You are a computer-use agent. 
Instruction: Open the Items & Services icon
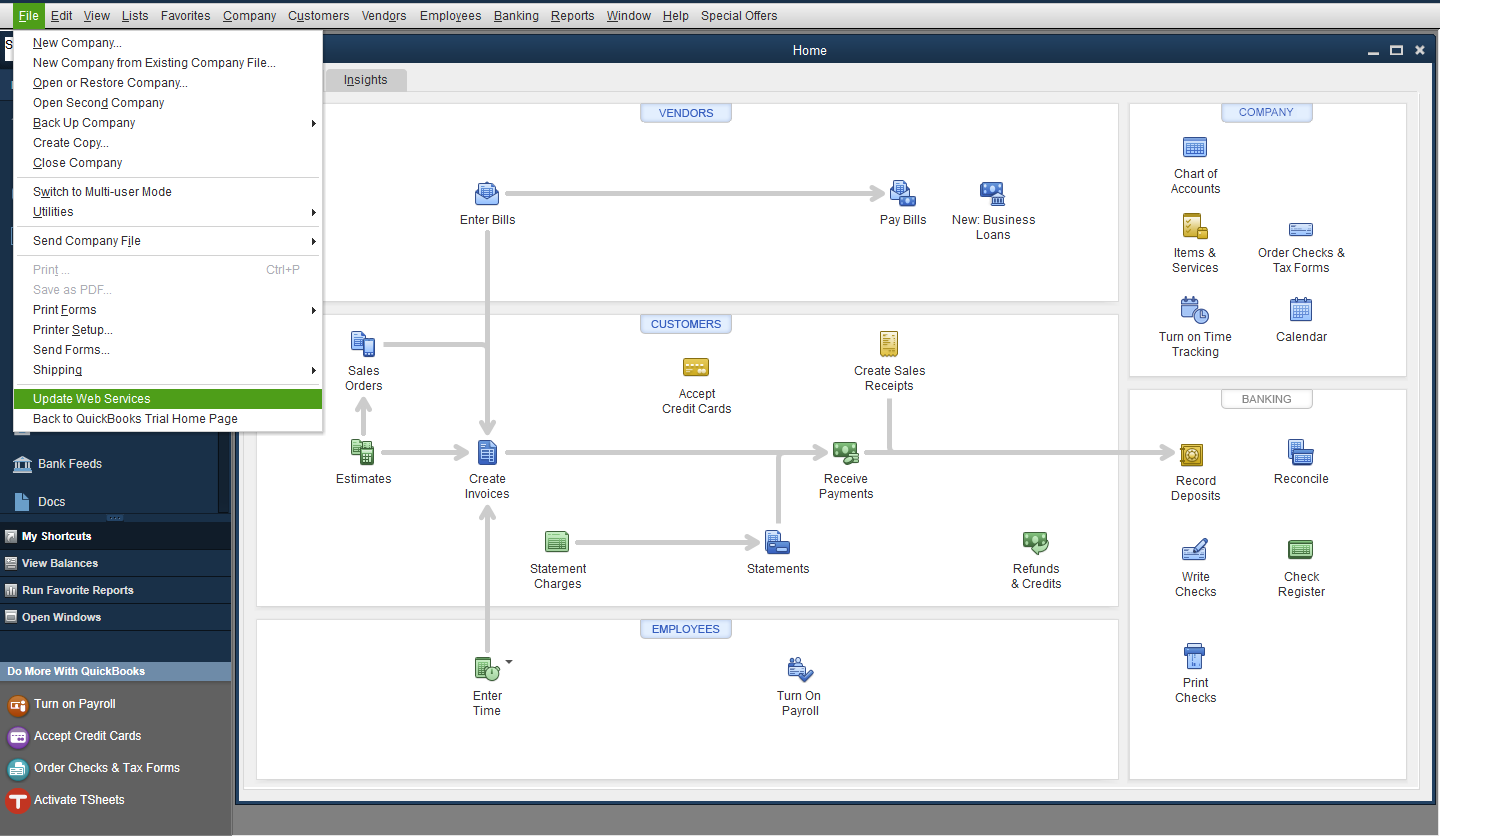point(1195,226)
